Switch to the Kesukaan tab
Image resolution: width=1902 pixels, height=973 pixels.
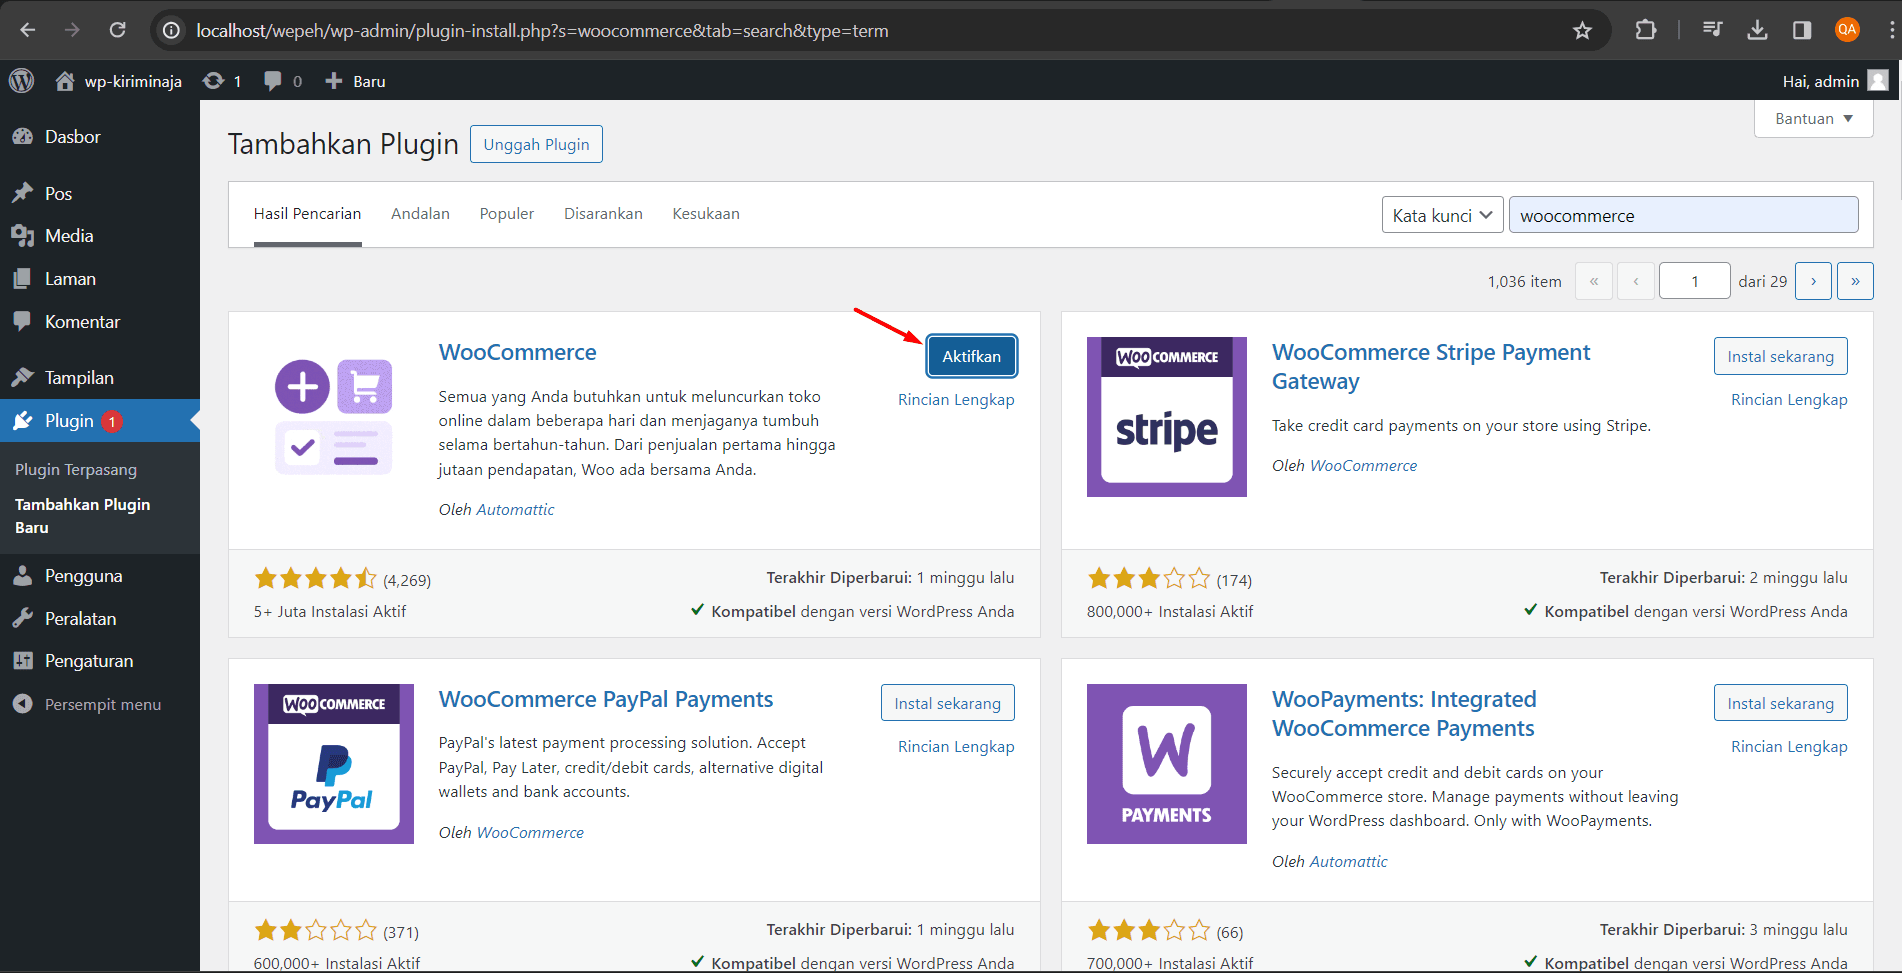706,213
